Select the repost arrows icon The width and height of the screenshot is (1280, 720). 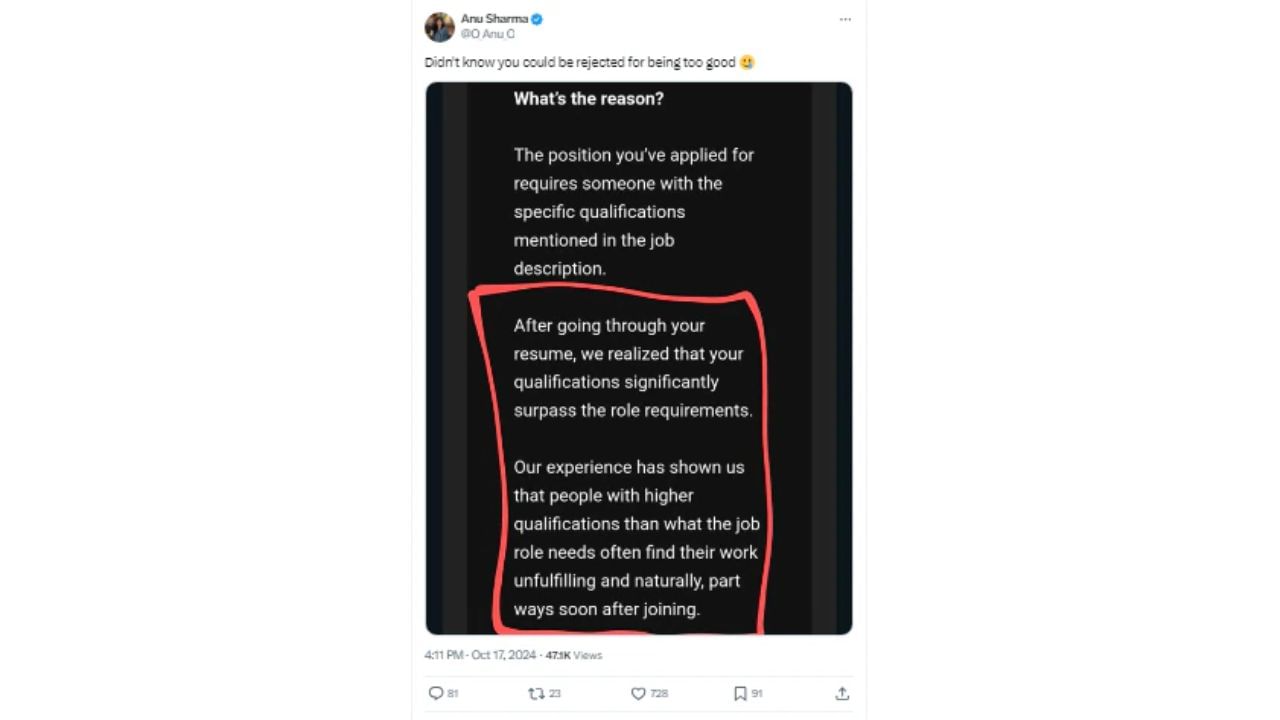click(537, 693)
